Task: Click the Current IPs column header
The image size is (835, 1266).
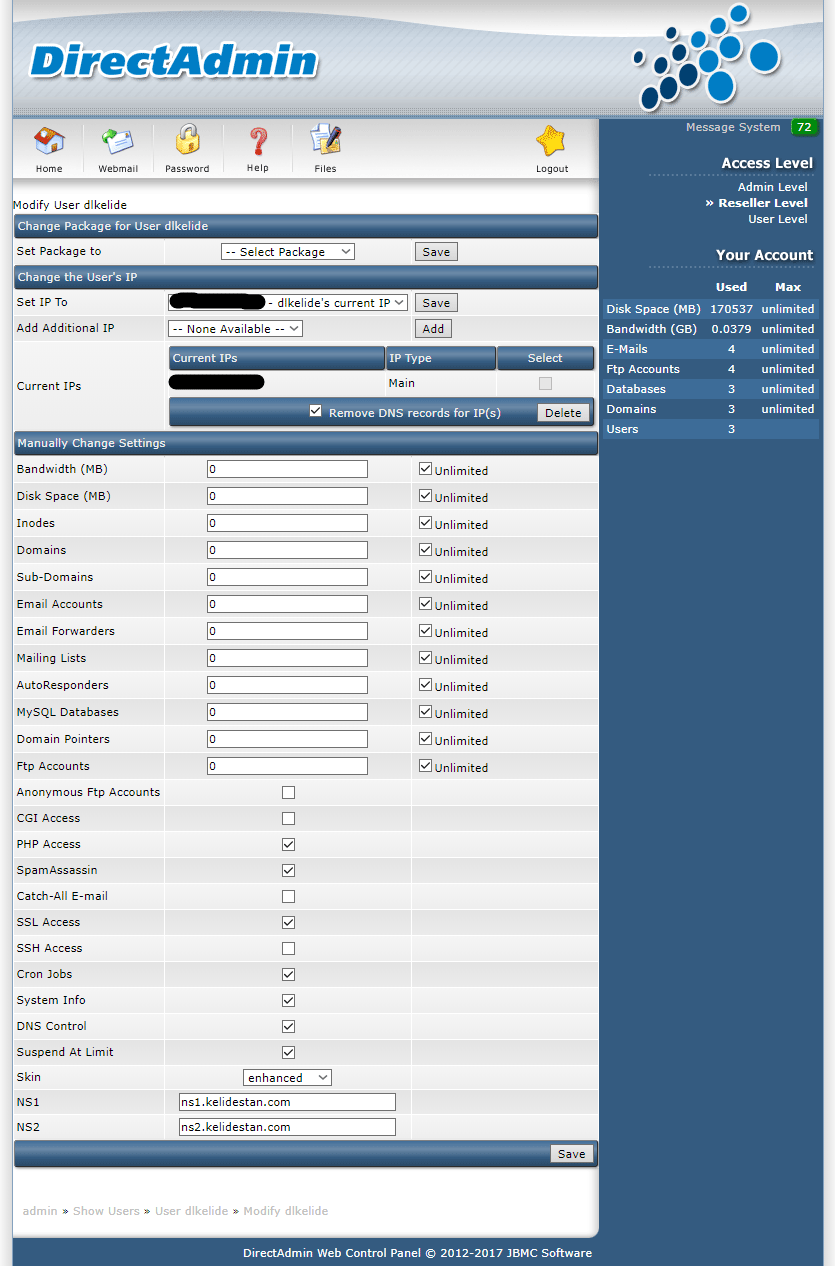Action: [x=277, y=358]
